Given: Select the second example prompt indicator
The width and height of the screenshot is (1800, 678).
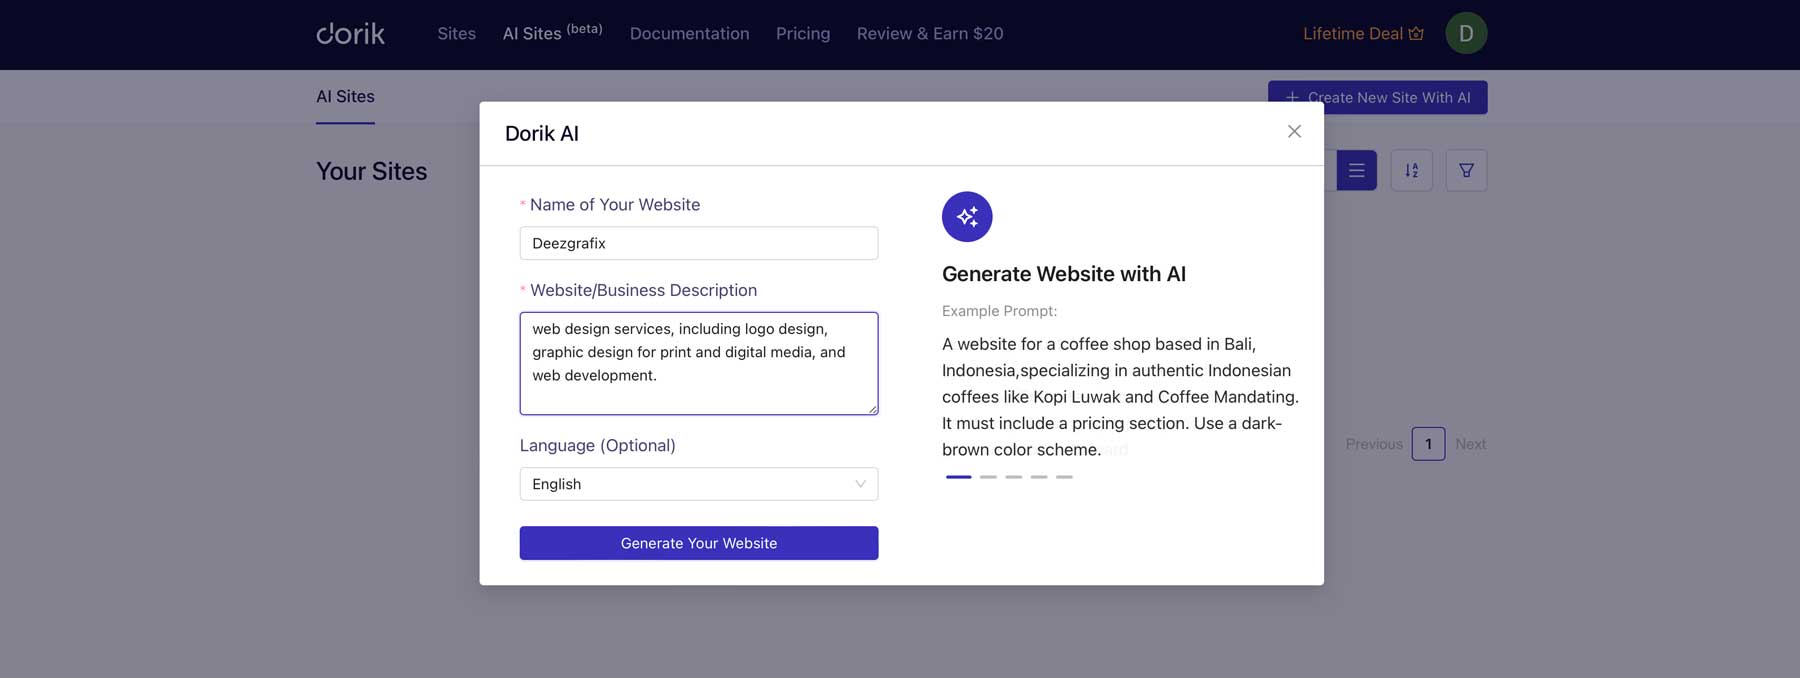Looking at the screenshot, I should 988,477.
